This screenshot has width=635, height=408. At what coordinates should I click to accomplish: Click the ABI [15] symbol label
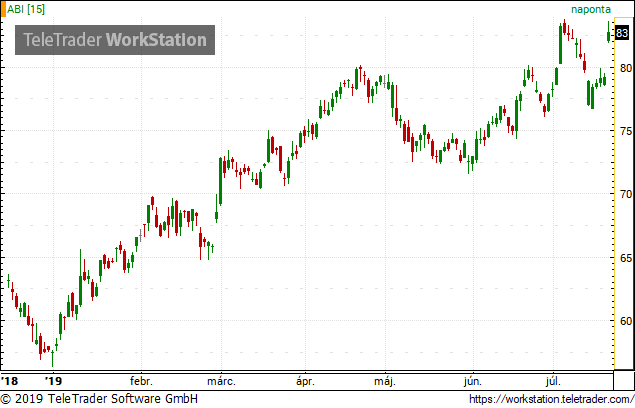(26, 9)
